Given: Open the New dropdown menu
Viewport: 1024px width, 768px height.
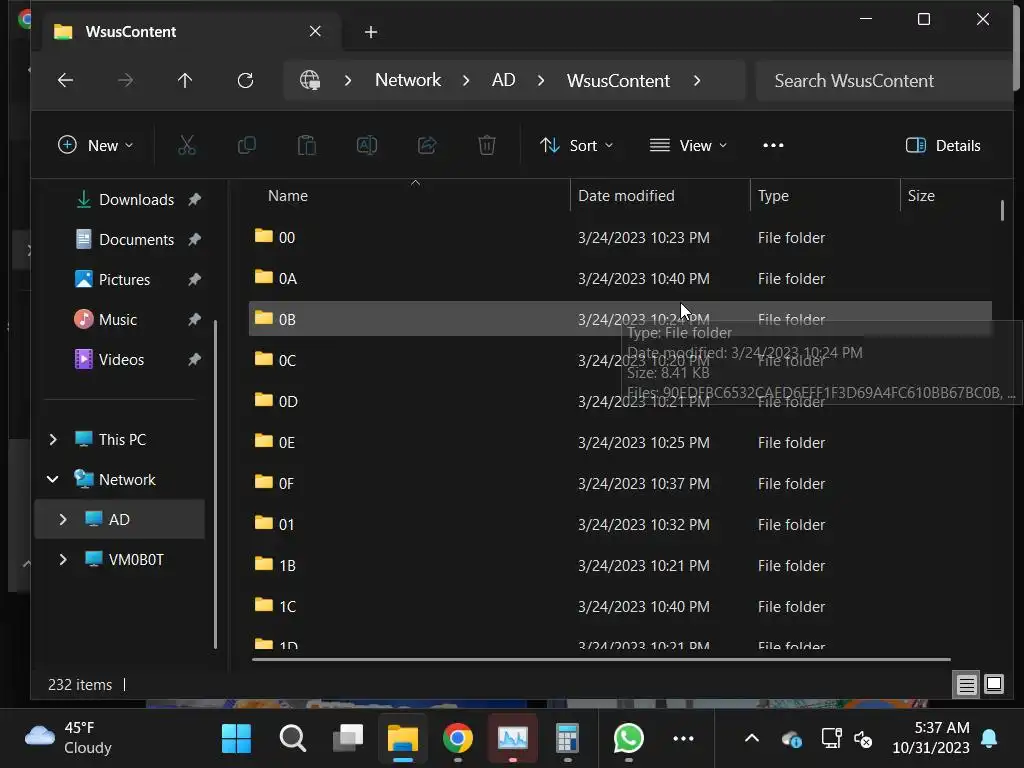Looking at the screenshot, I should coord(95,145).
